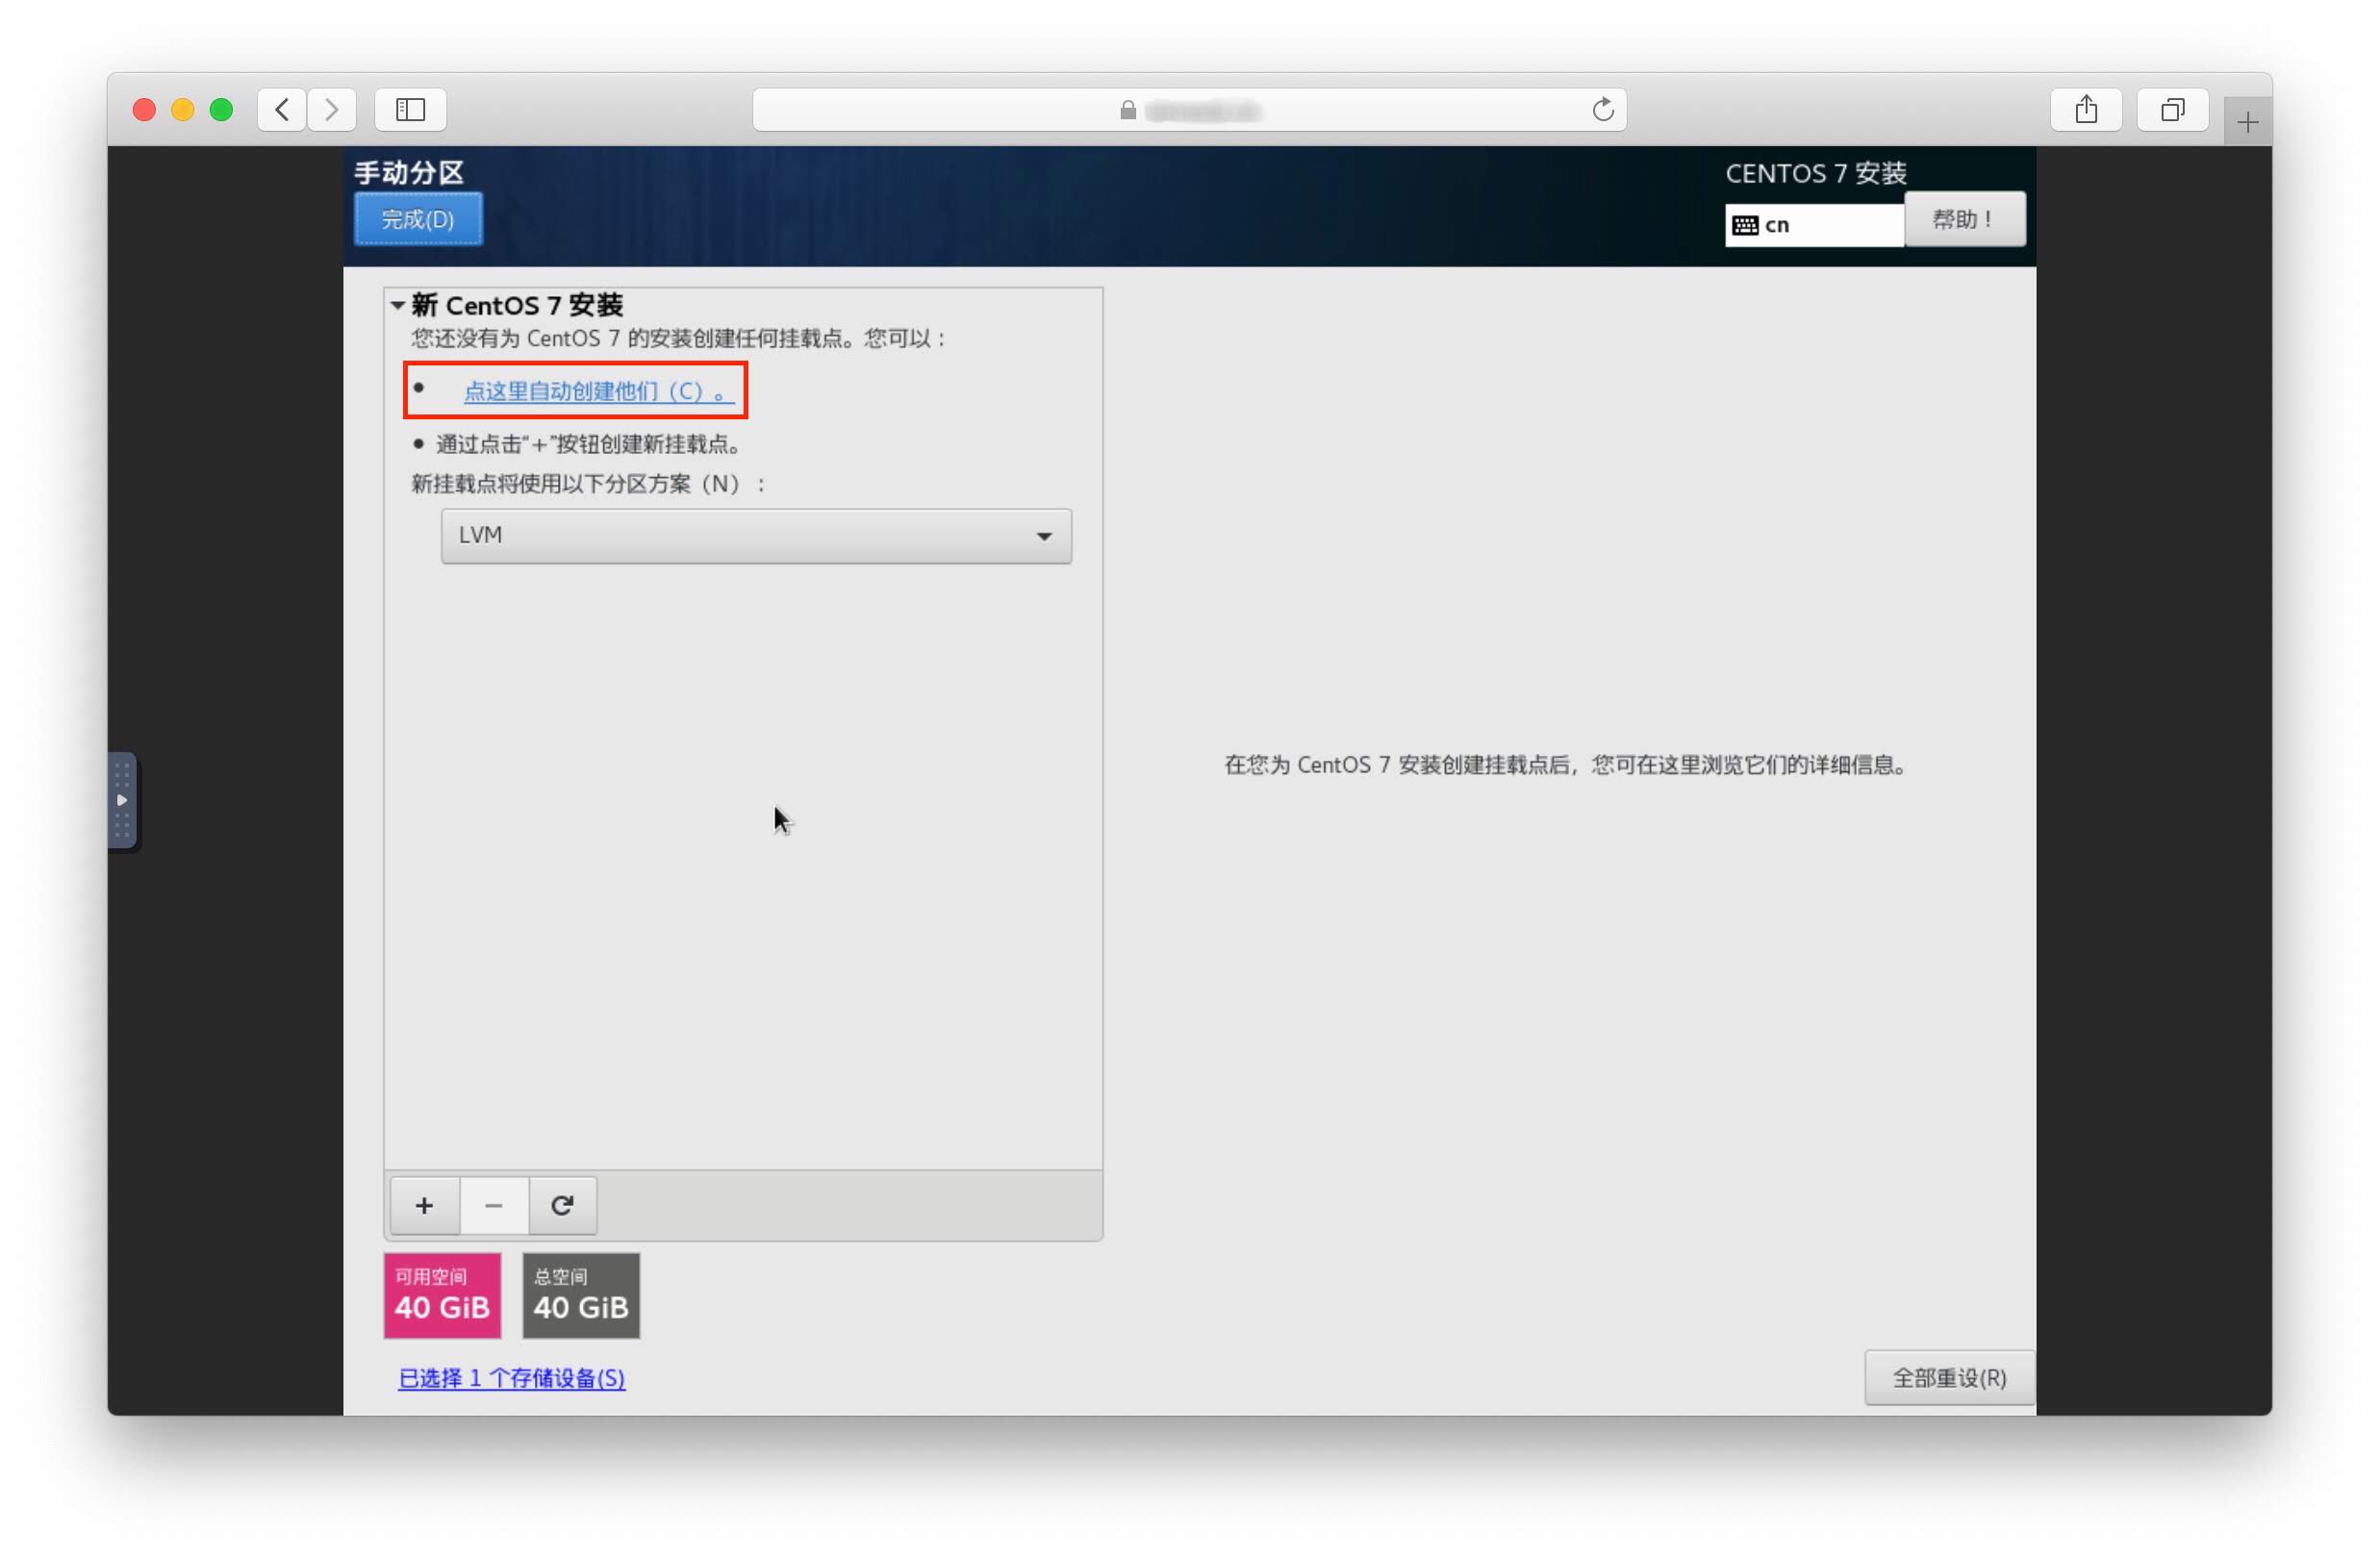Click the reload storage configuration icon
The width and height of the screenshot is (2380, 1558).
point(562,1206)
